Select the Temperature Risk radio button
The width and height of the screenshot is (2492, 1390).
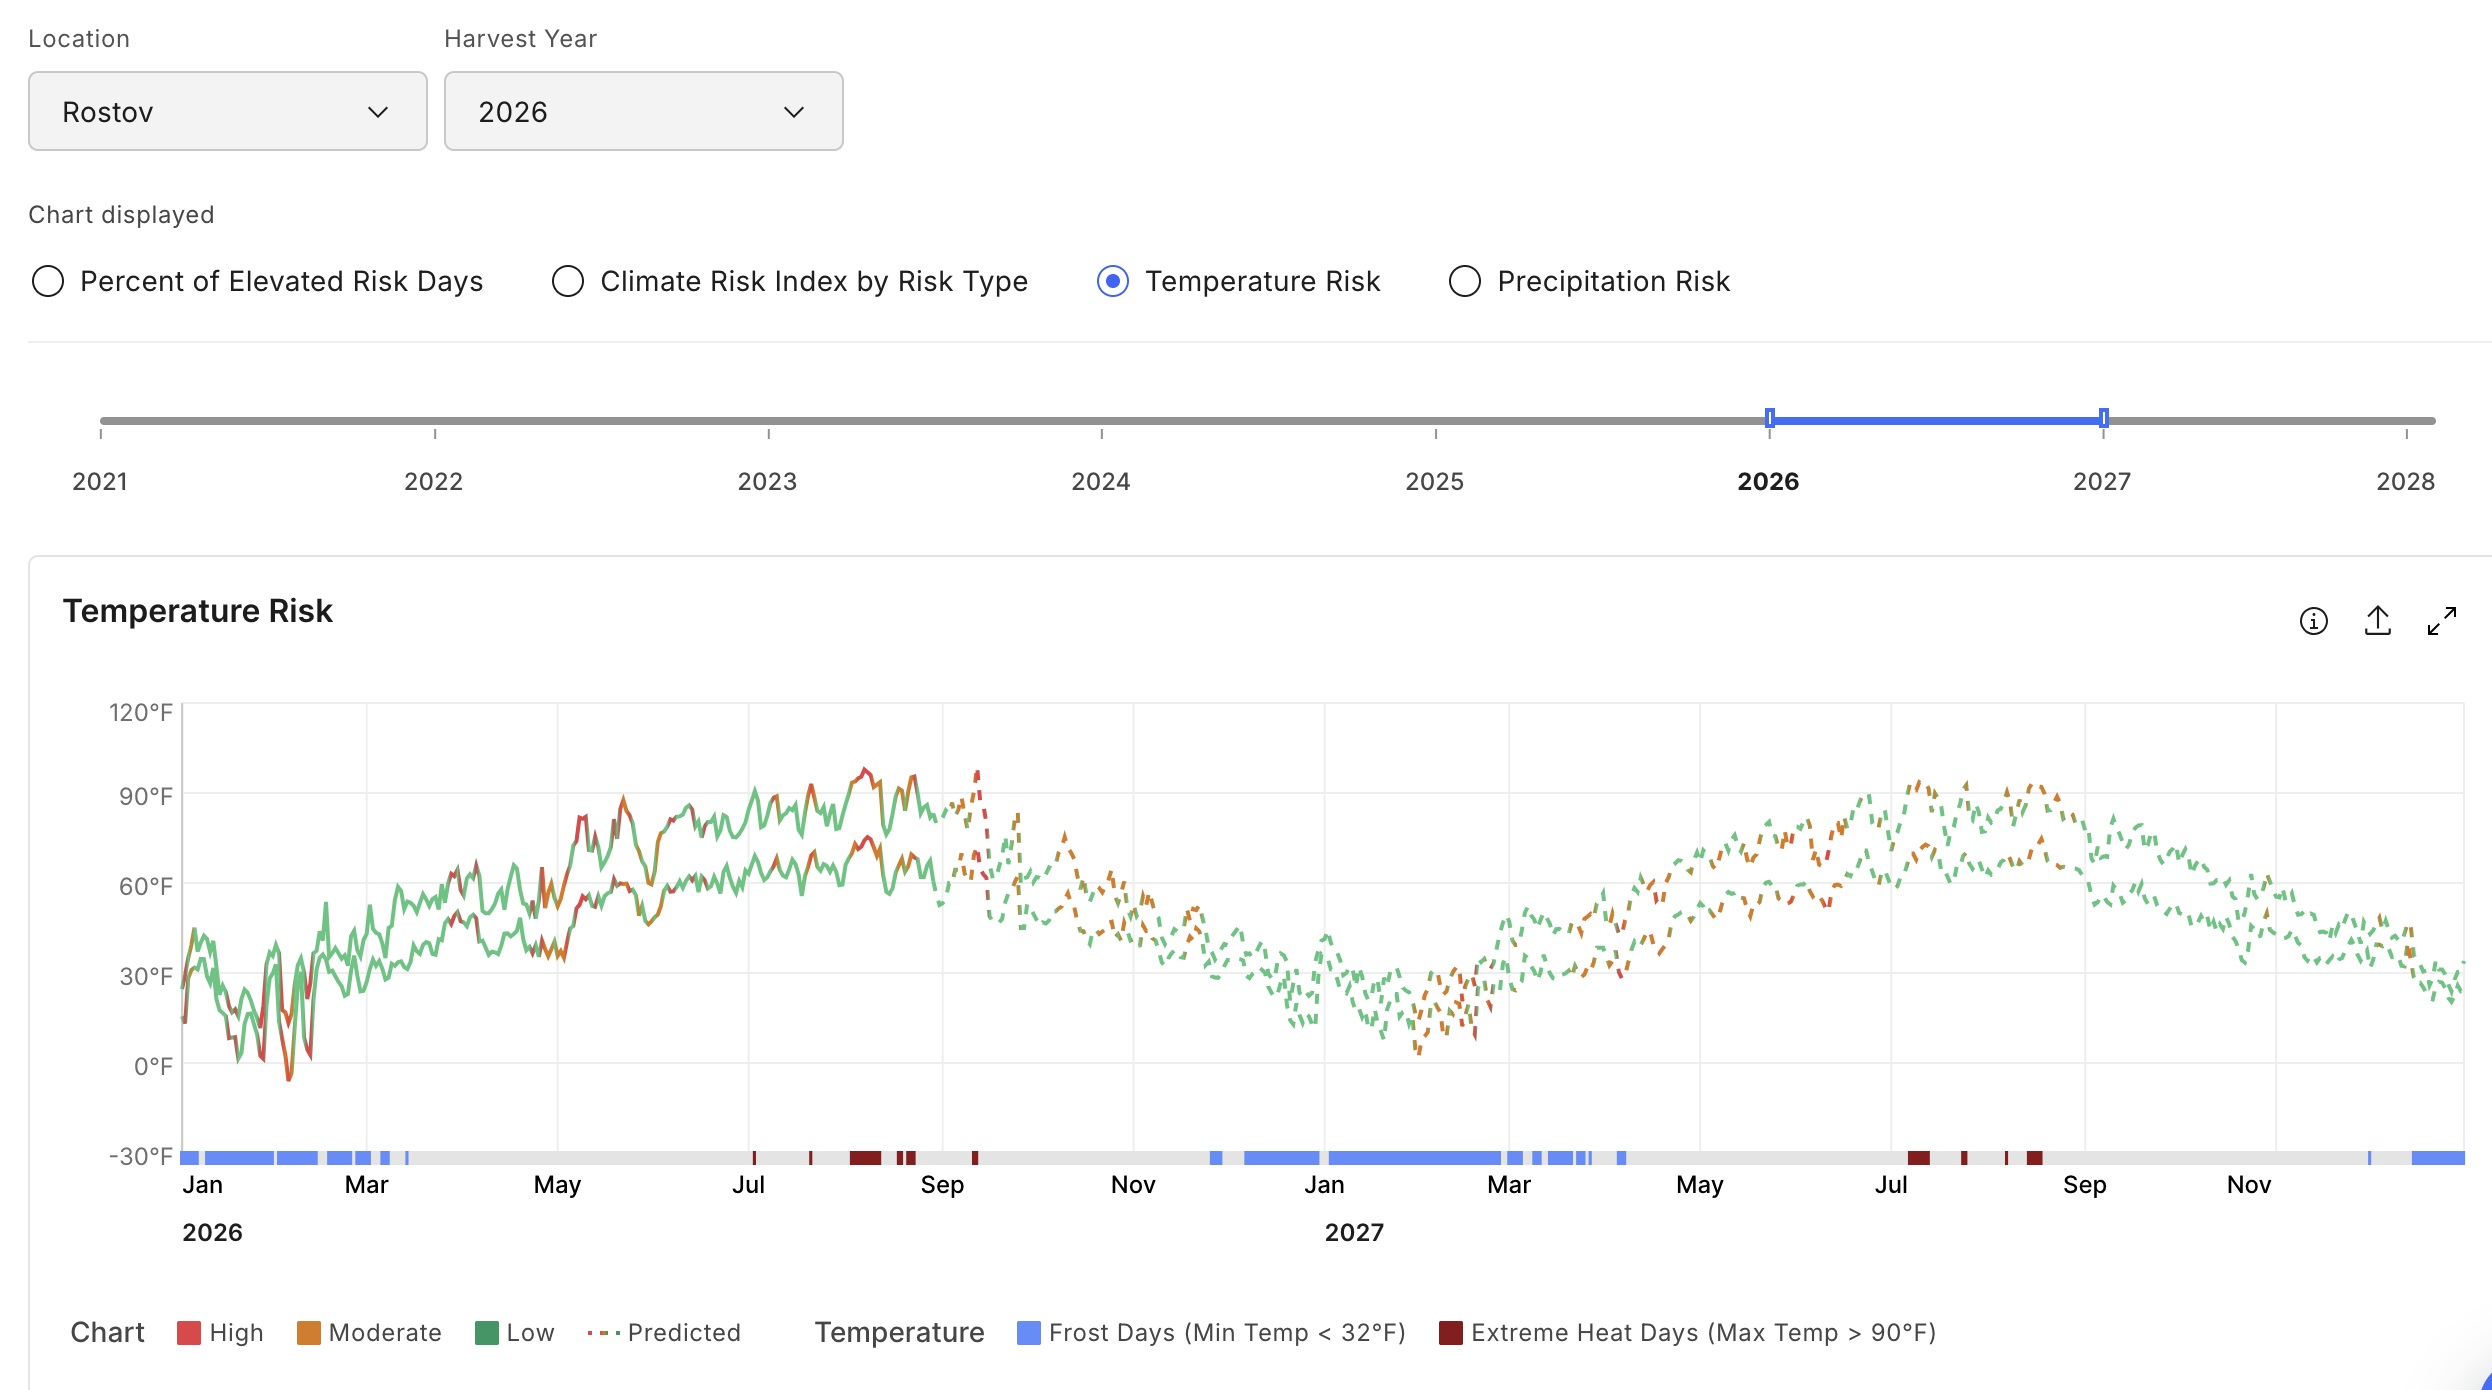(1113, 281)
